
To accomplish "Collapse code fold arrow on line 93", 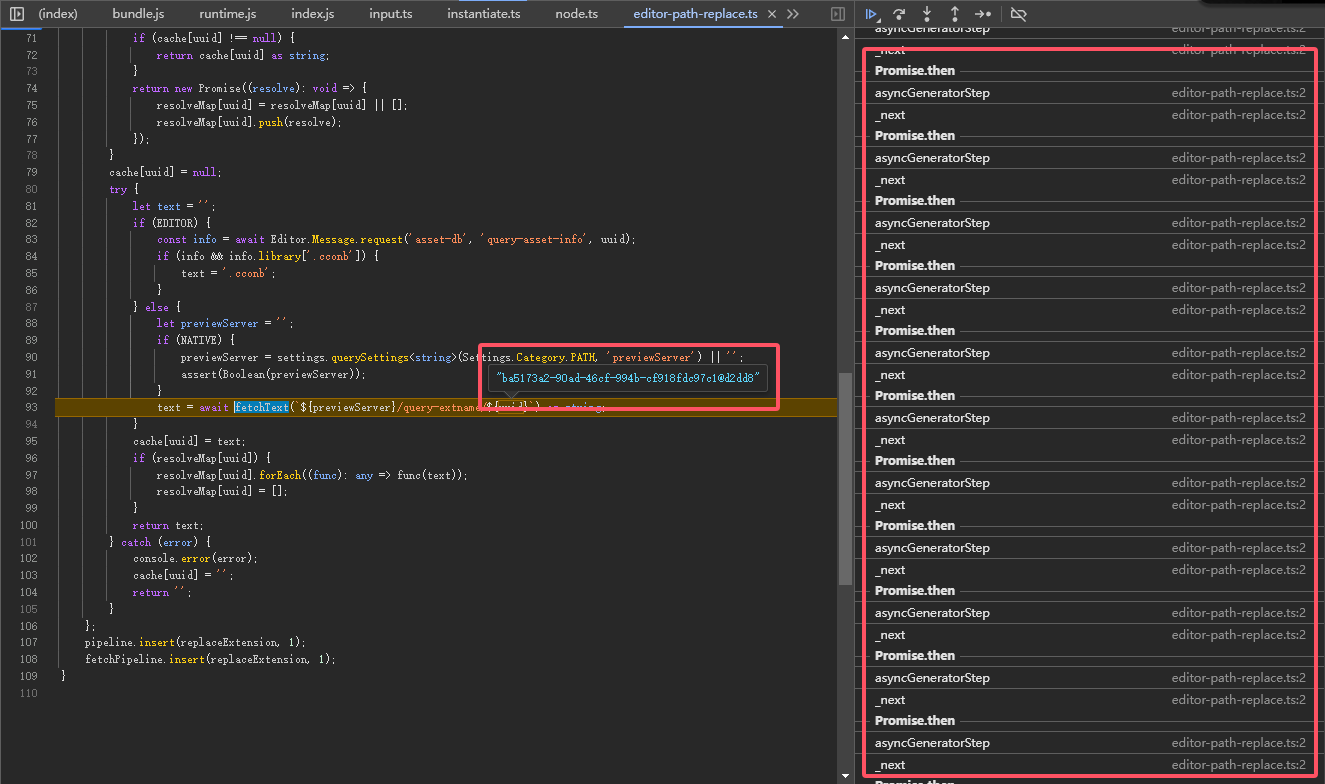I will (x=48, y=407).
